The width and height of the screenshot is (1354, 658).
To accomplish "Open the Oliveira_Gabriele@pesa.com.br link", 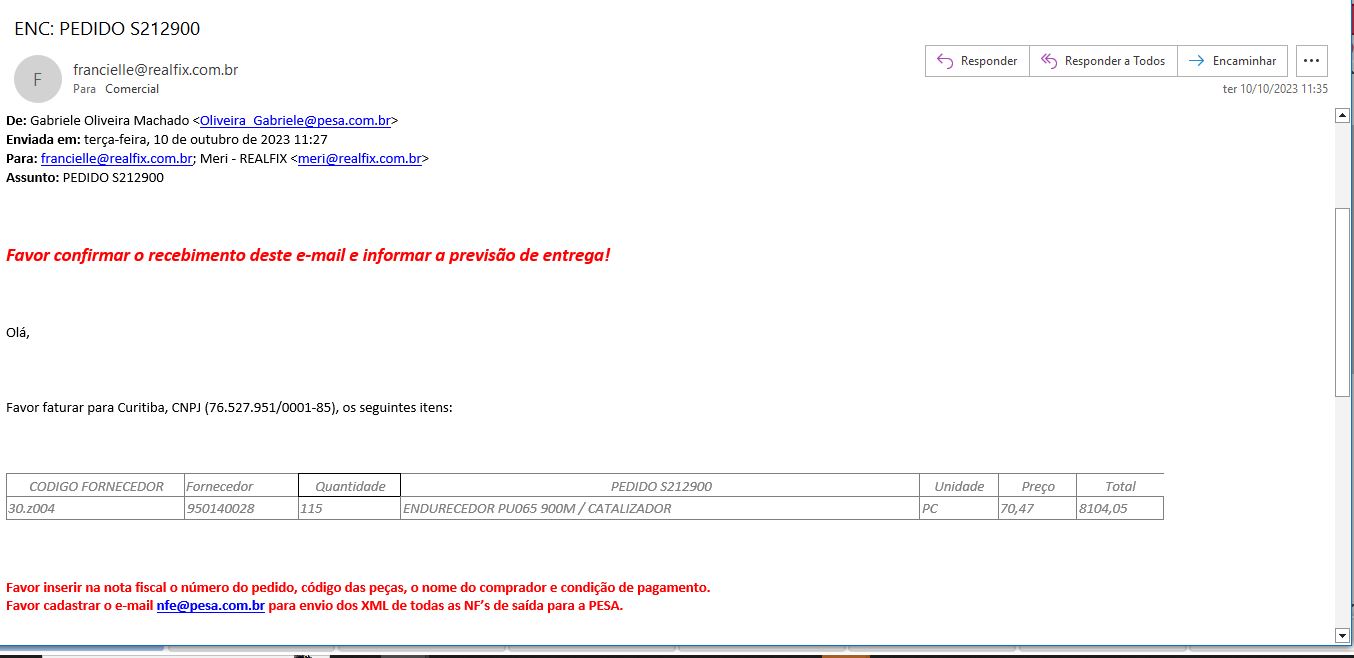I will click(x=295, y=120).
